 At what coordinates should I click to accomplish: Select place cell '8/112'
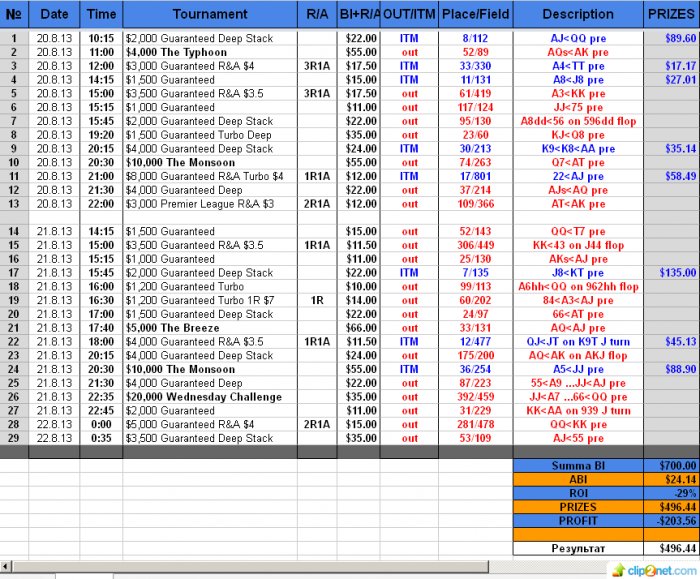point(476,38)
